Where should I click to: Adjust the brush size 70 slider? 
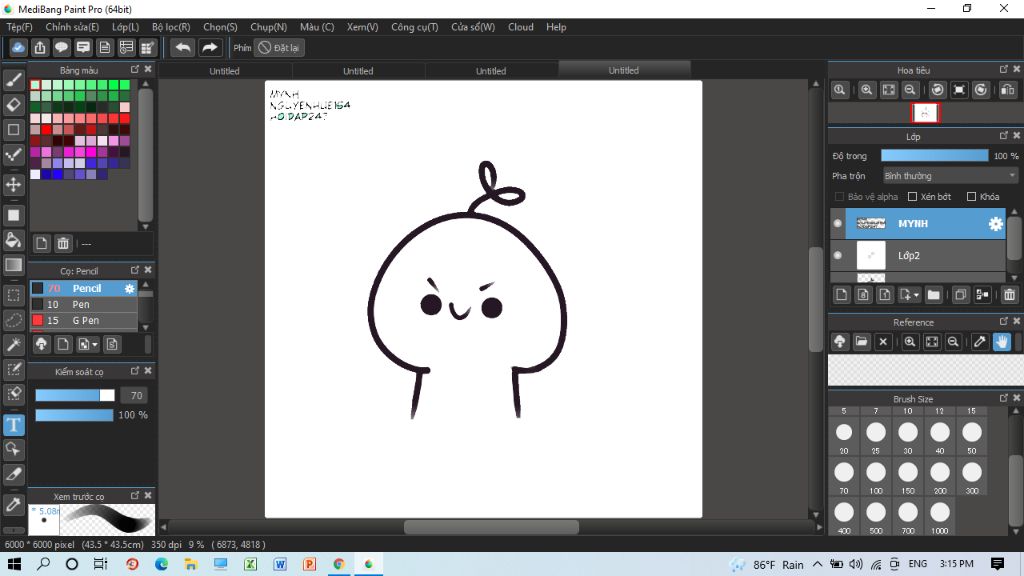(74, 395)
